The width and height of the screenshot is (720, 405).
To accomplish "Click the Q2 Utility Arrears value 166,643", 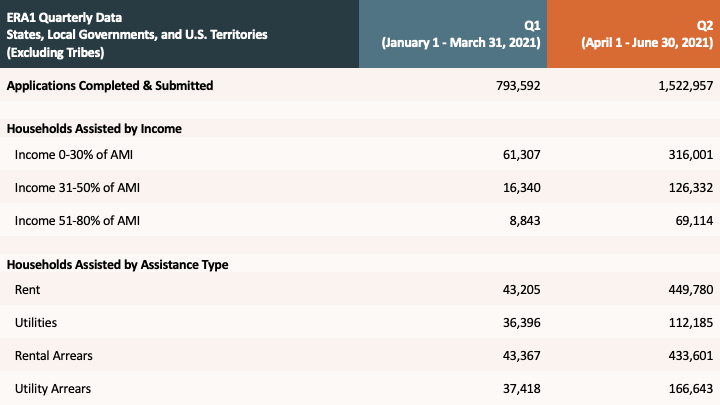I will click(689, 388).
